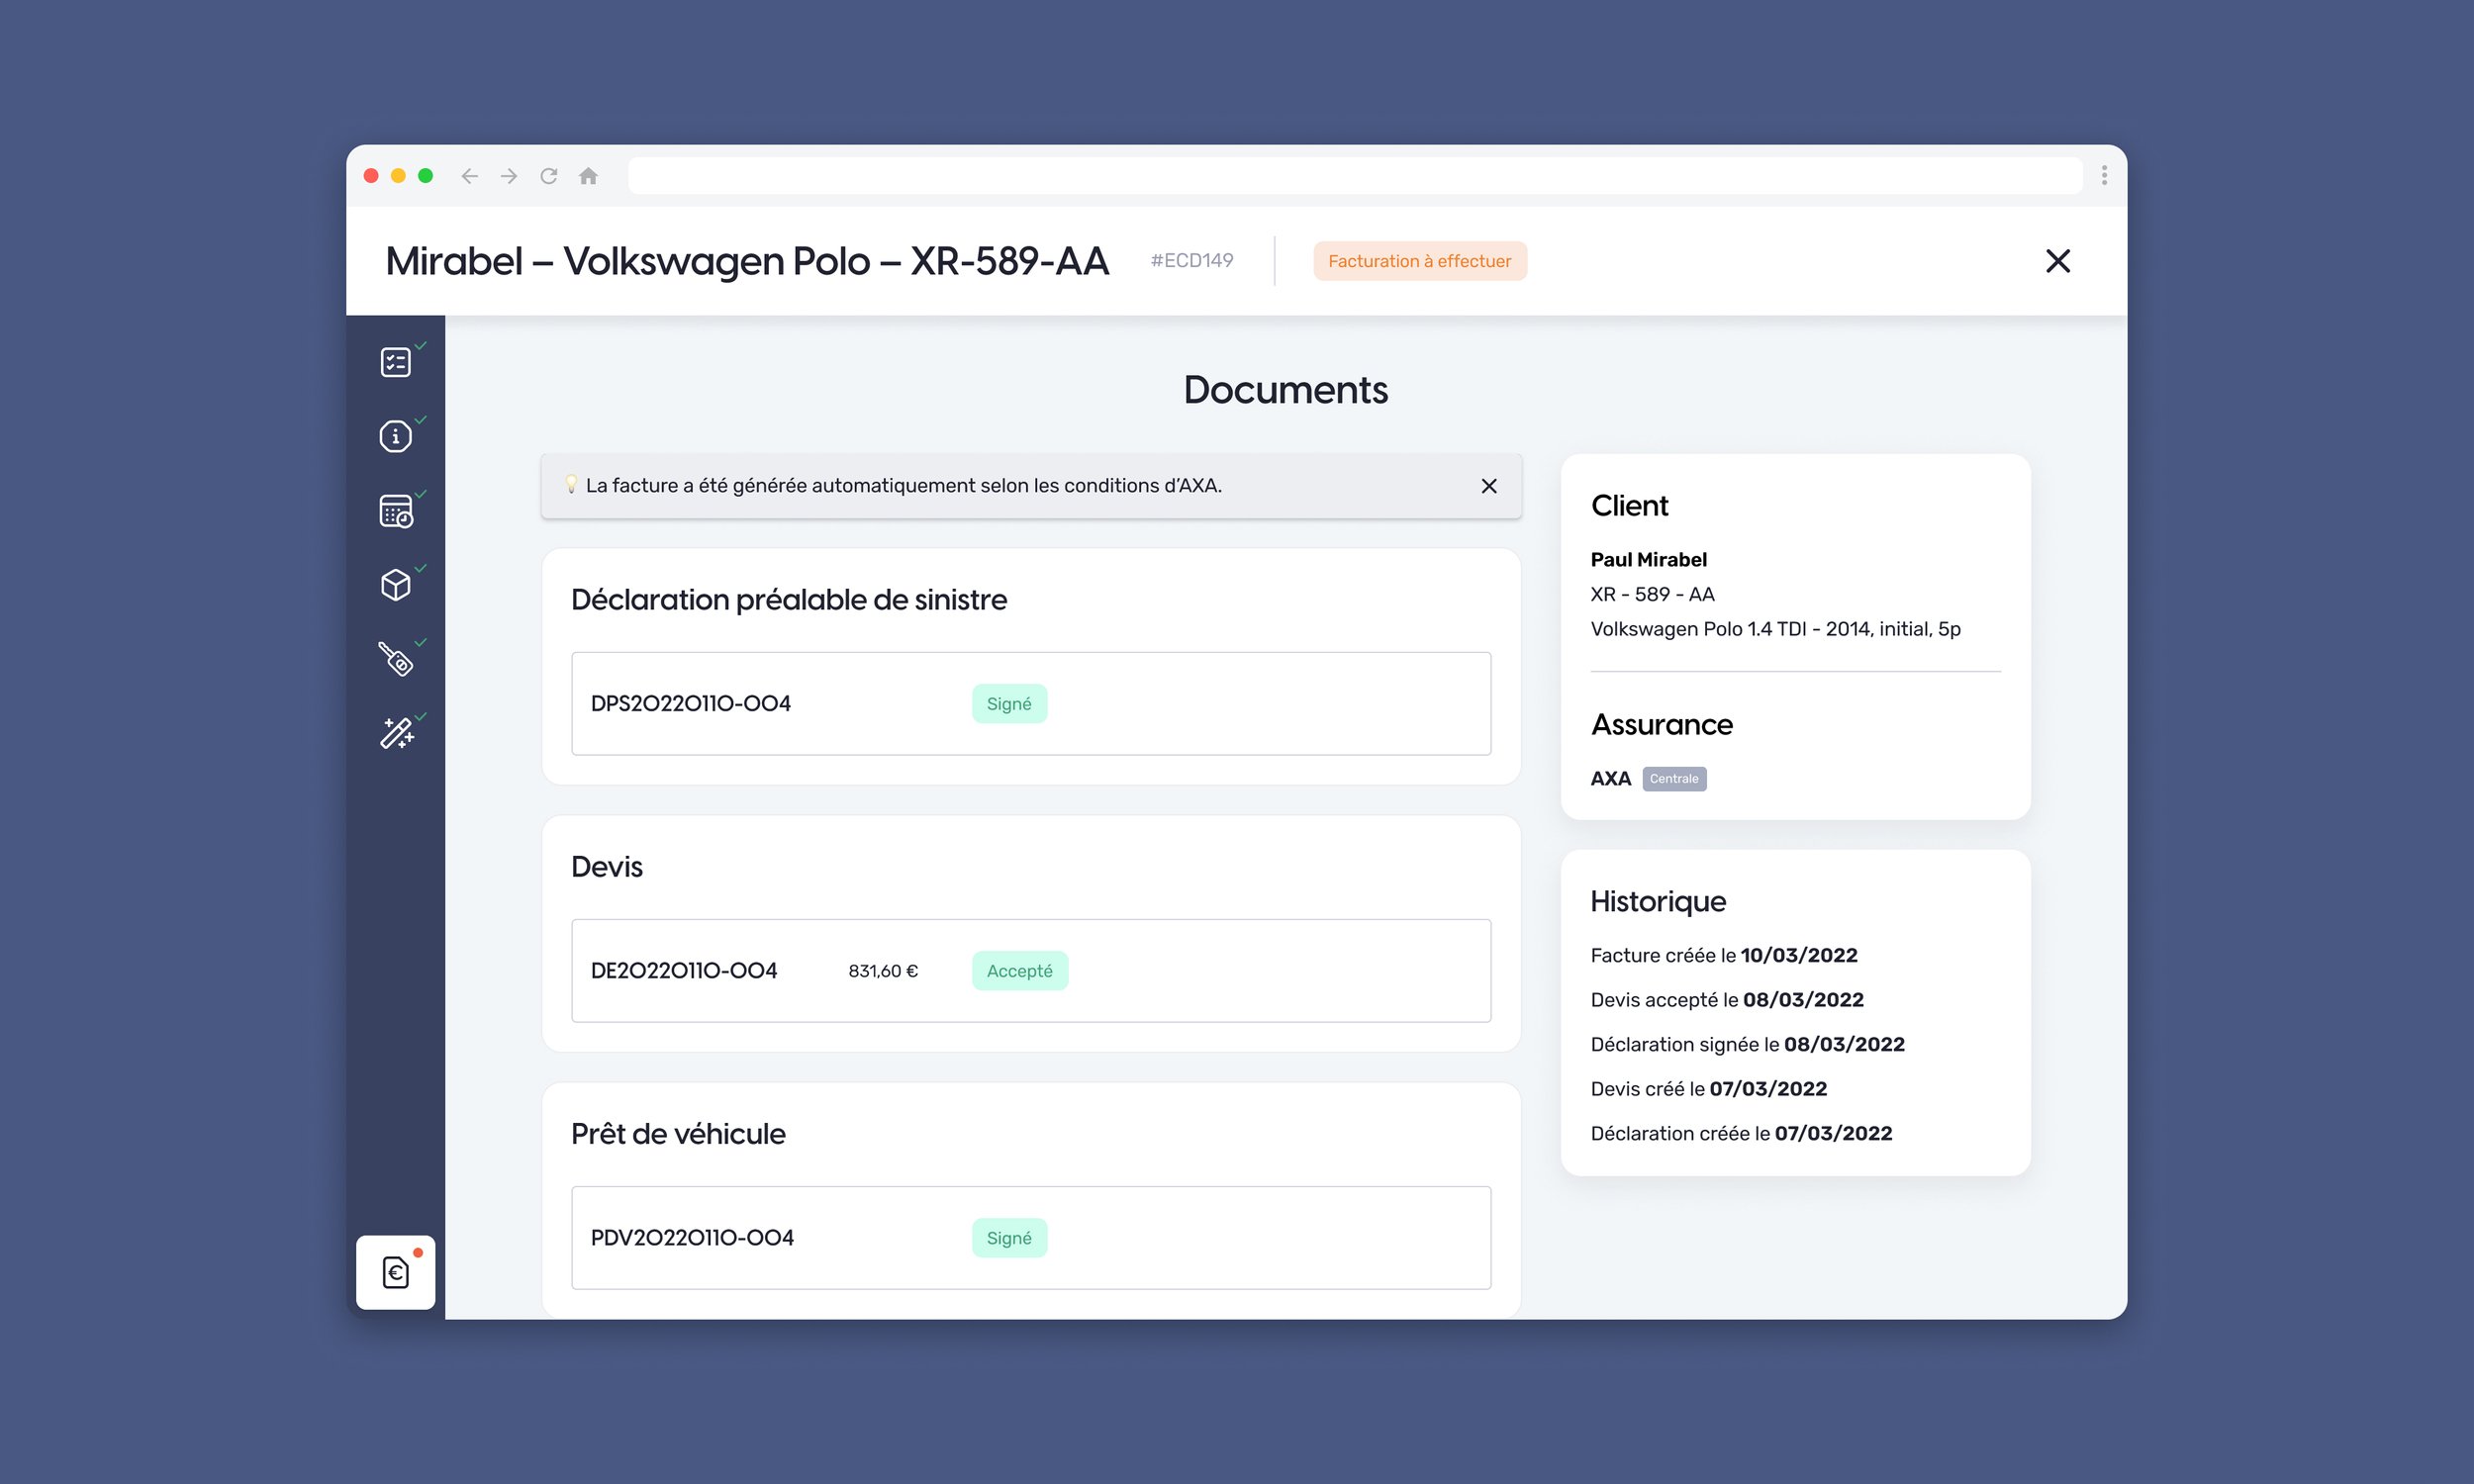Open the checklist sidebar icon
Screen dimensions: 2474x1484
tap(396, 362)
